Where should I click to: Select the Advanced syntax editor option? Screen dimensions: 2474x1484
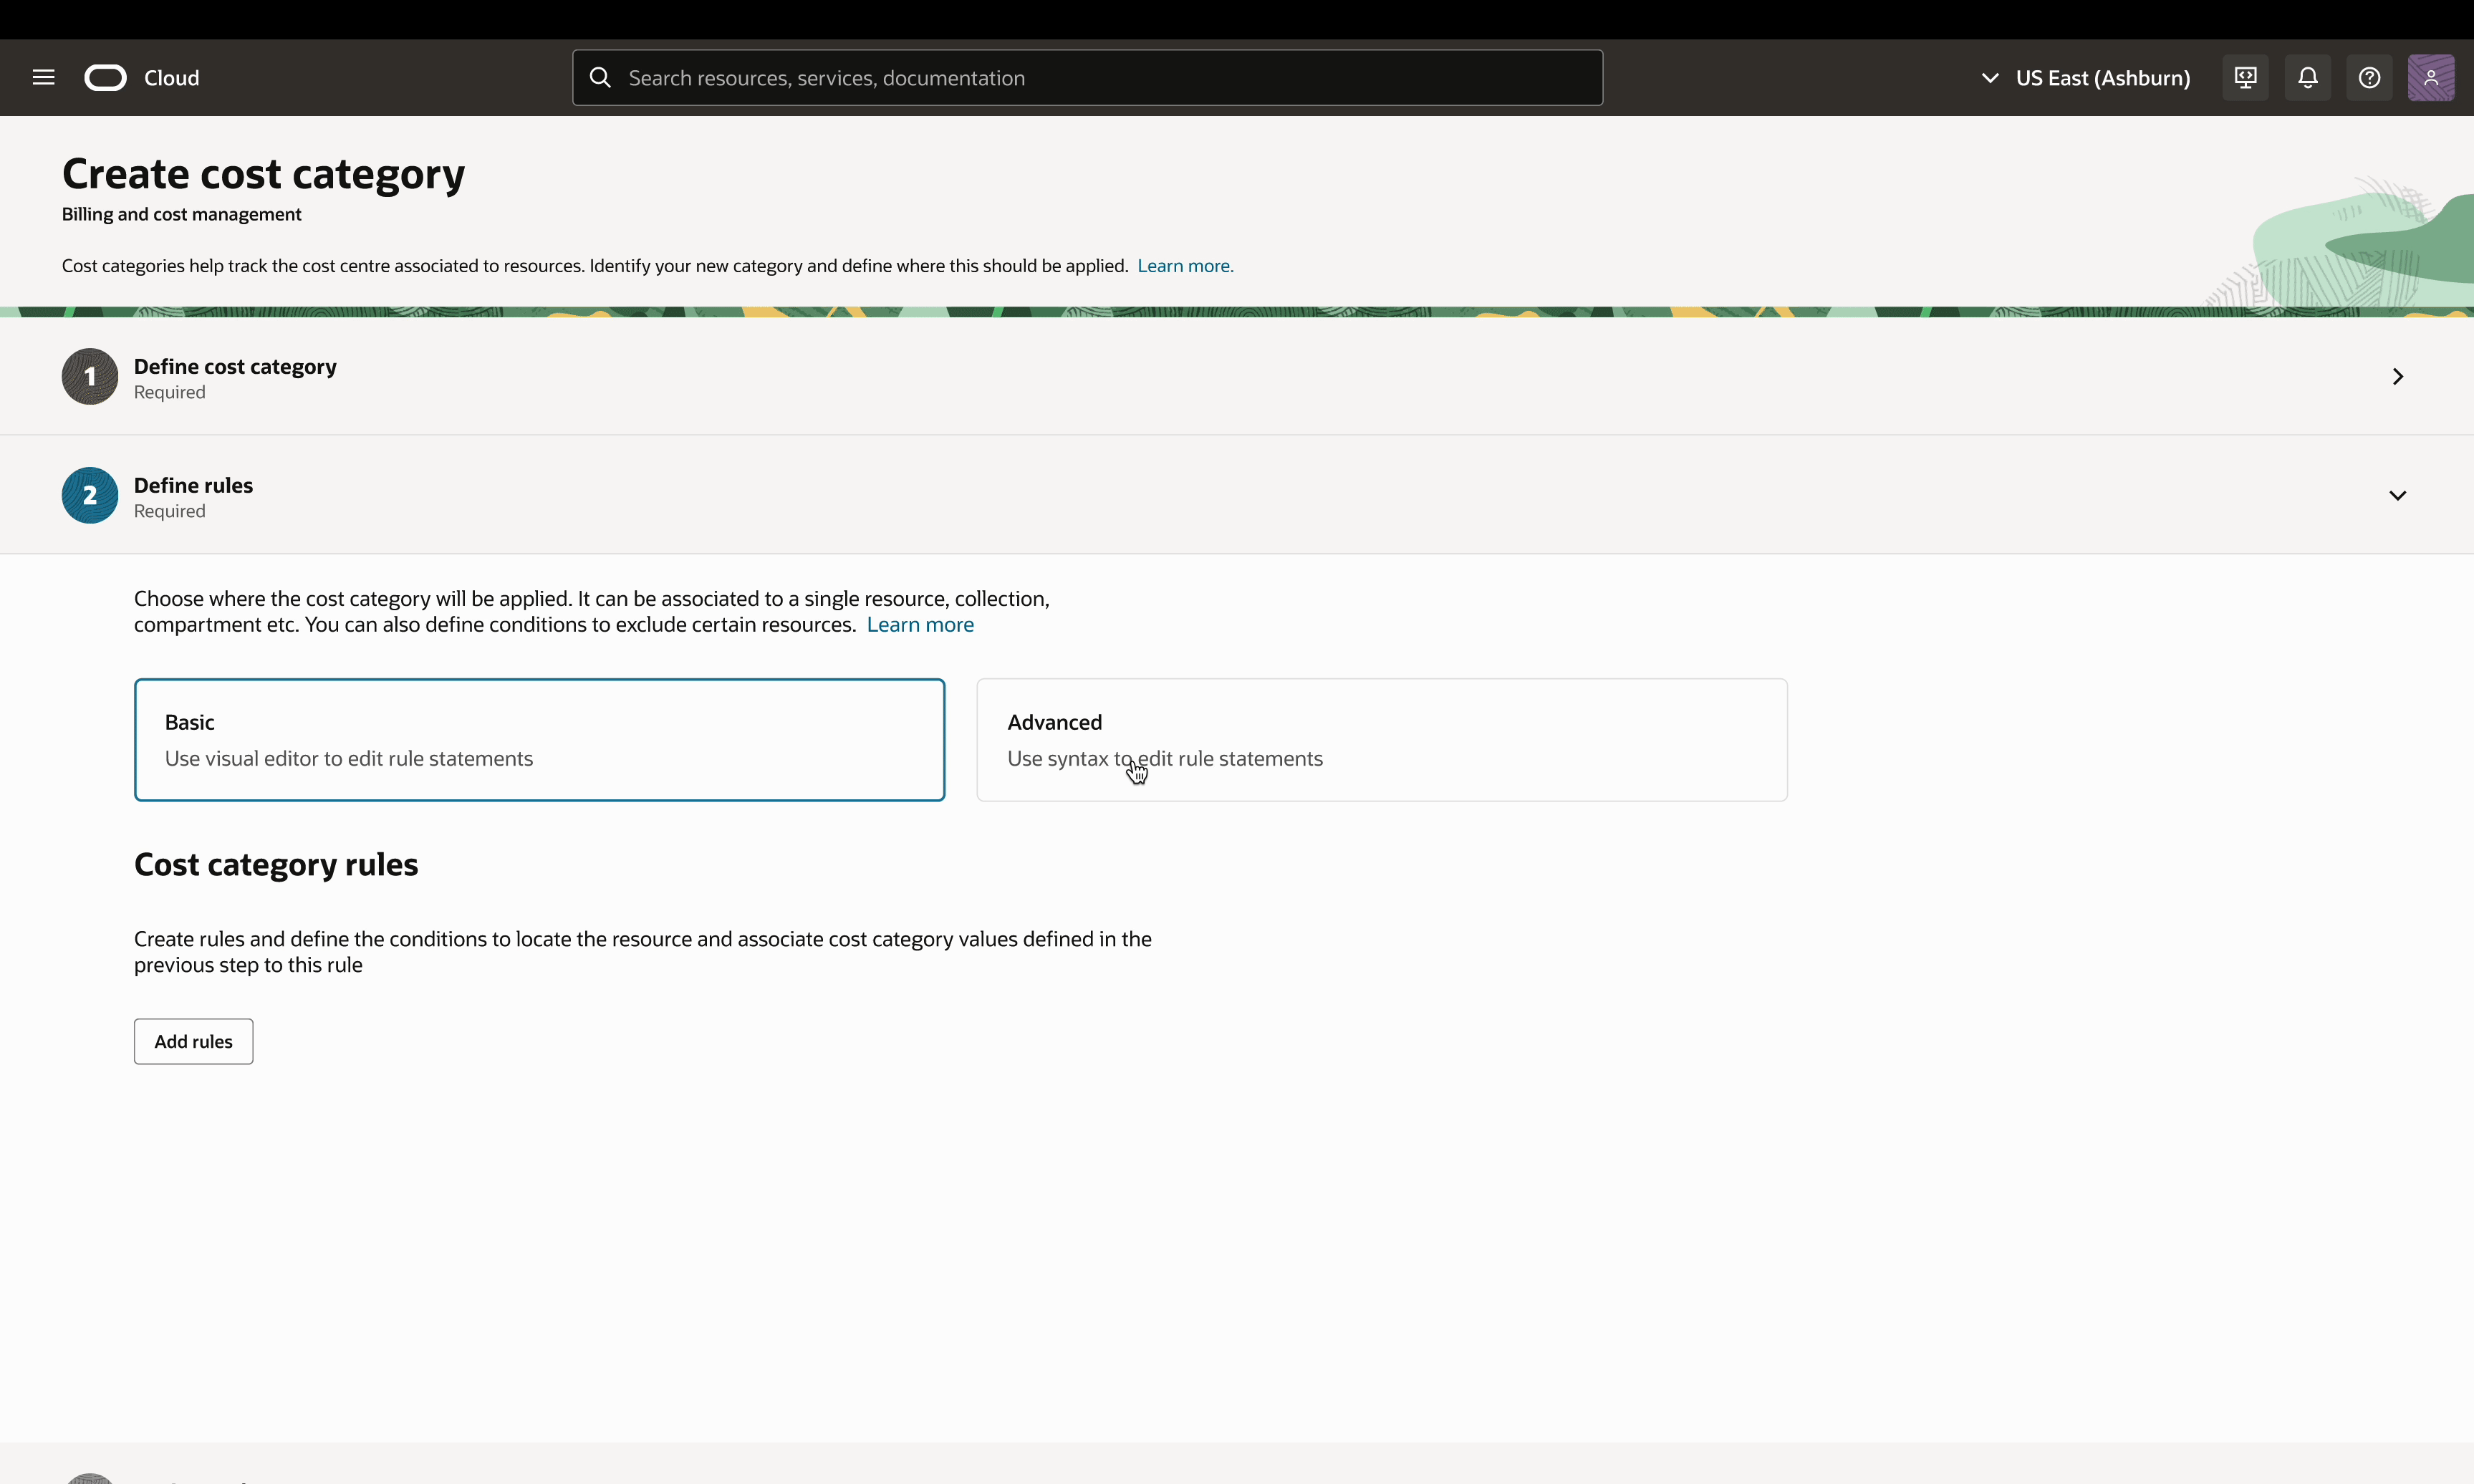click(x=1381, y=740)
